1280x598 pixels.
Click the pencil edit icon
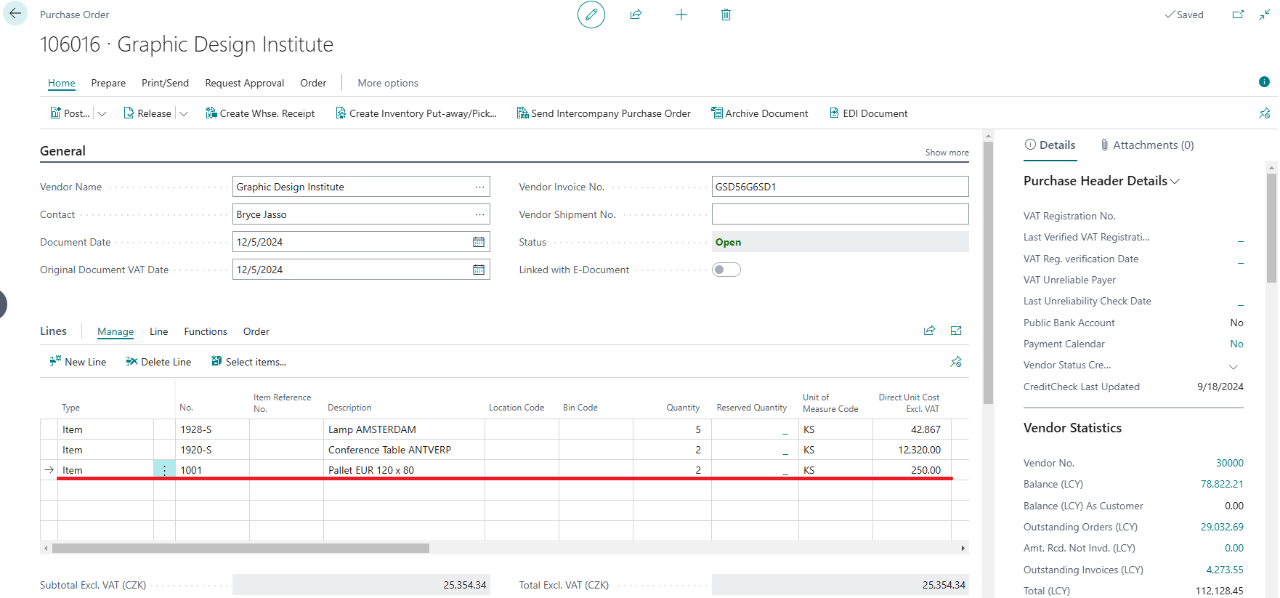[591, 15]
